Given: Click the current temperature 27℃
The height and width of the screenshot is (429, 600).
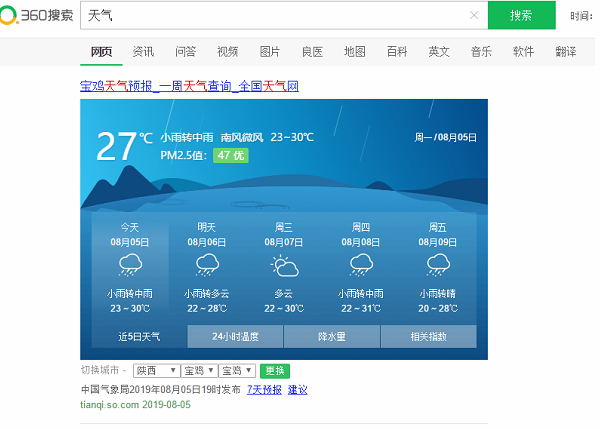Looking at the screenshot, I should pyautogui.click(x=124, y=146).
